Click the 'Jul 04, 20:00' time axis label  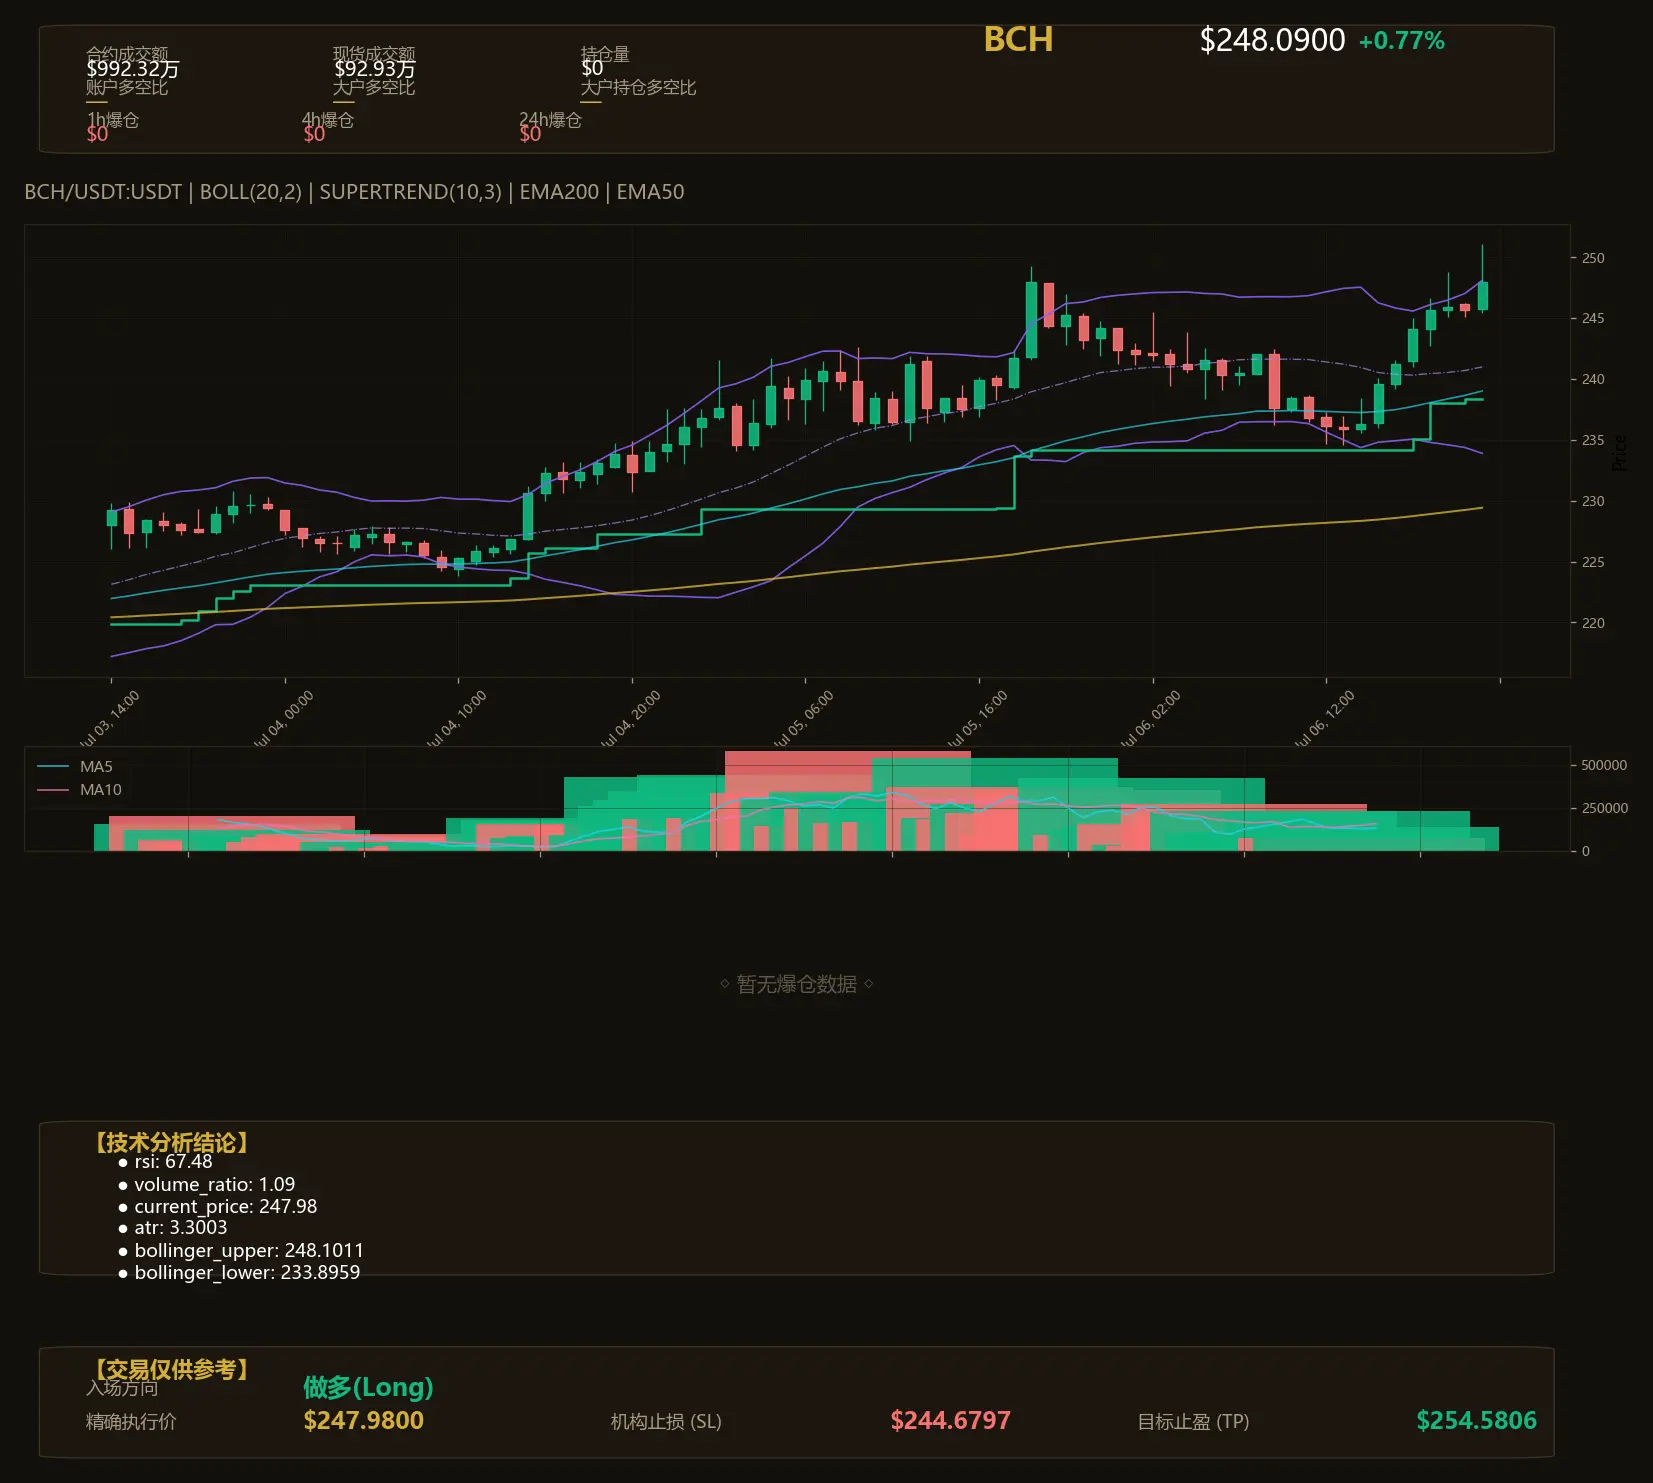click(630, 719)
